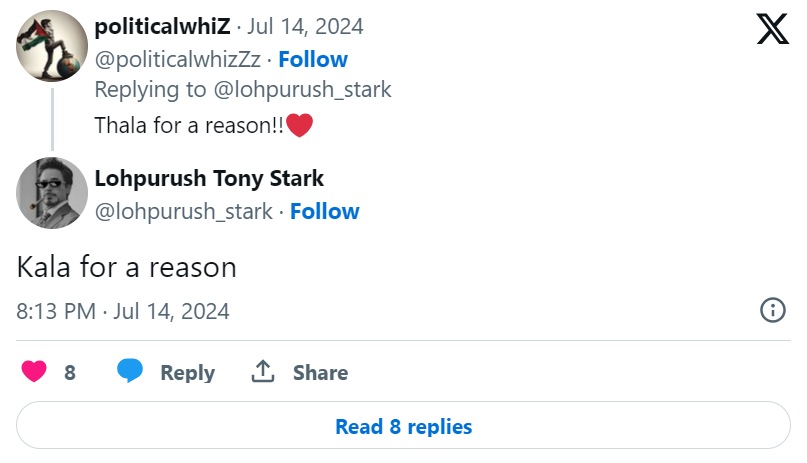
Task: Click the reply speech bubble icon
Action: tap(130, 372)
